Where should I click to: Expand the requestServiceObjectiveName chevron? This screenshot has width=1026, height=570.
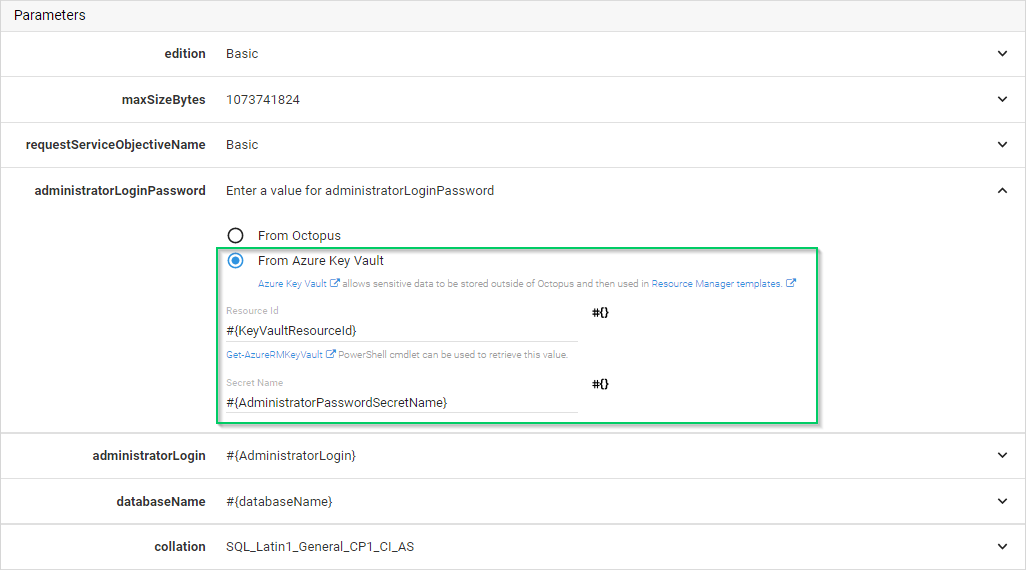1002,145
